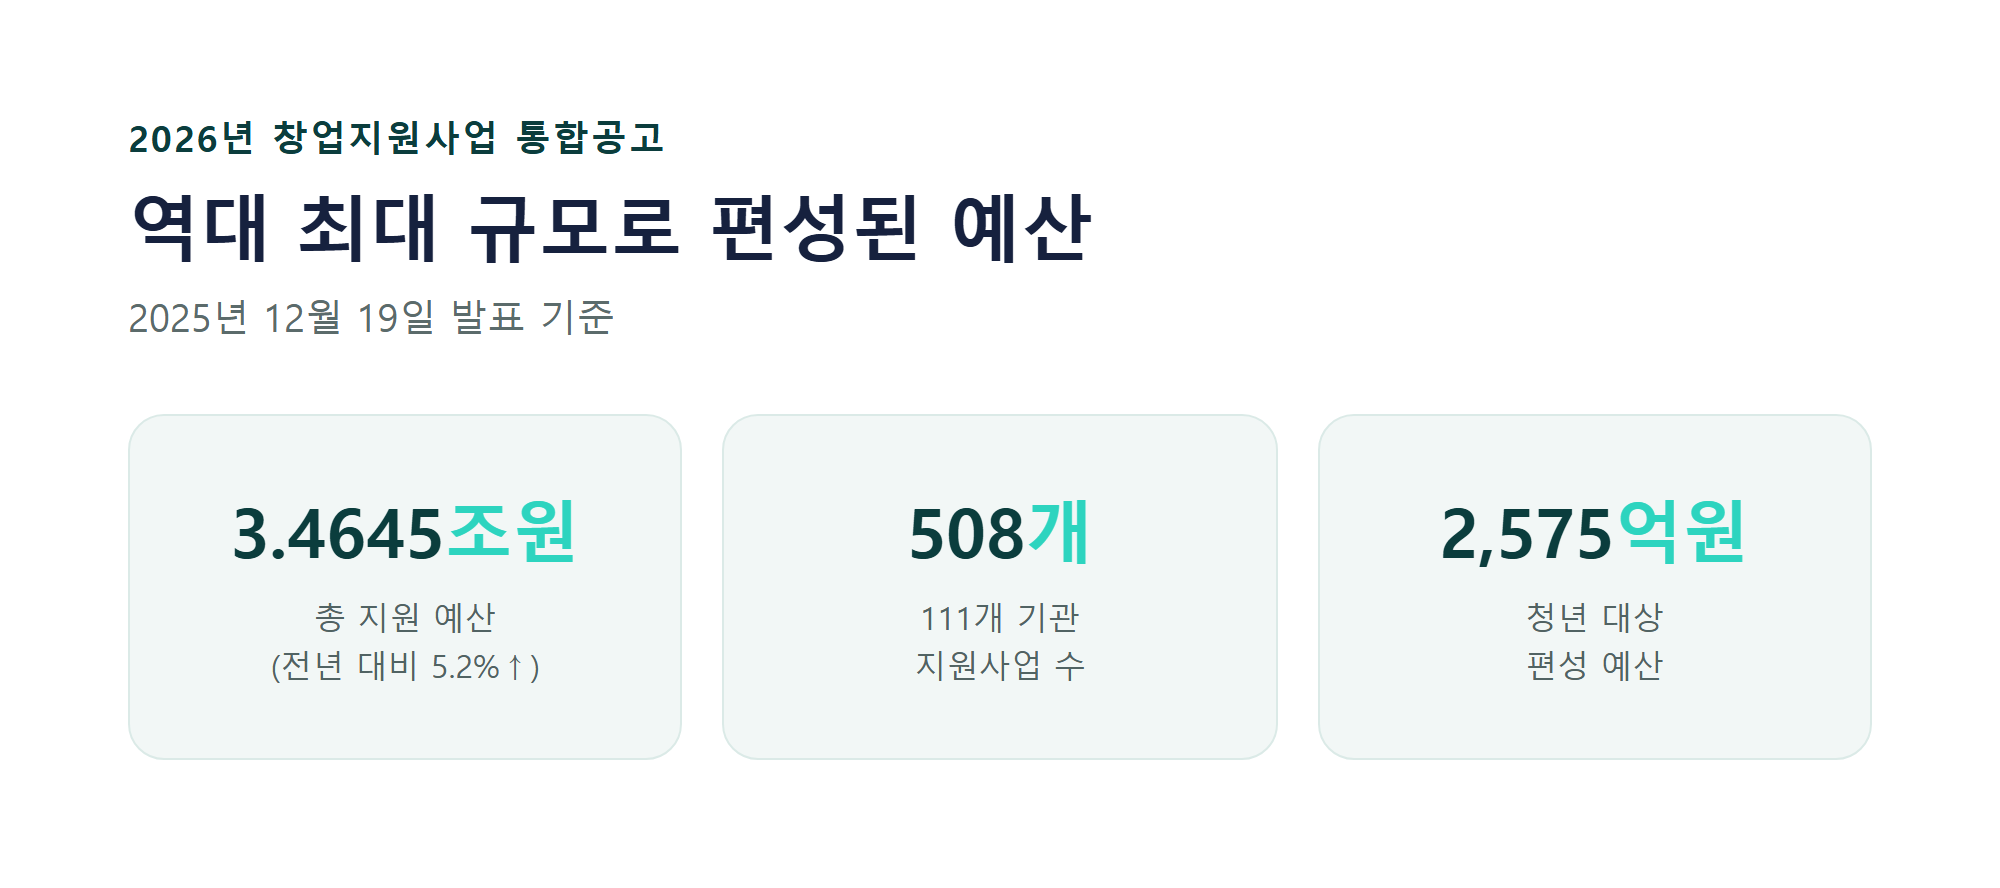Click the up arrow next to 5.2%

pyautogui.click(x=515, y=666)
